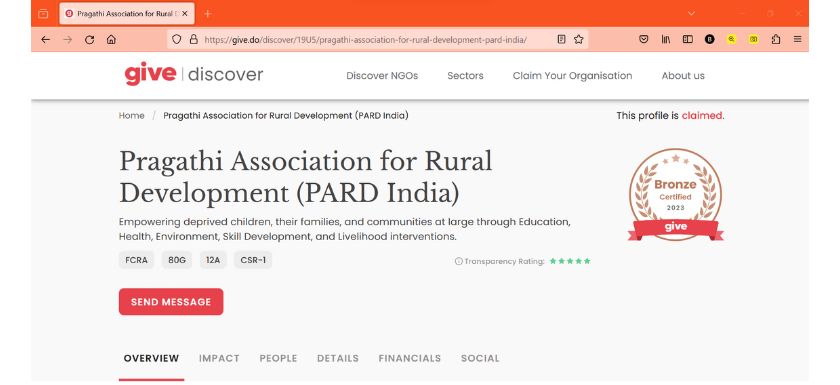Reload the current page
840x385 pixels.
(x=89, y=40)
